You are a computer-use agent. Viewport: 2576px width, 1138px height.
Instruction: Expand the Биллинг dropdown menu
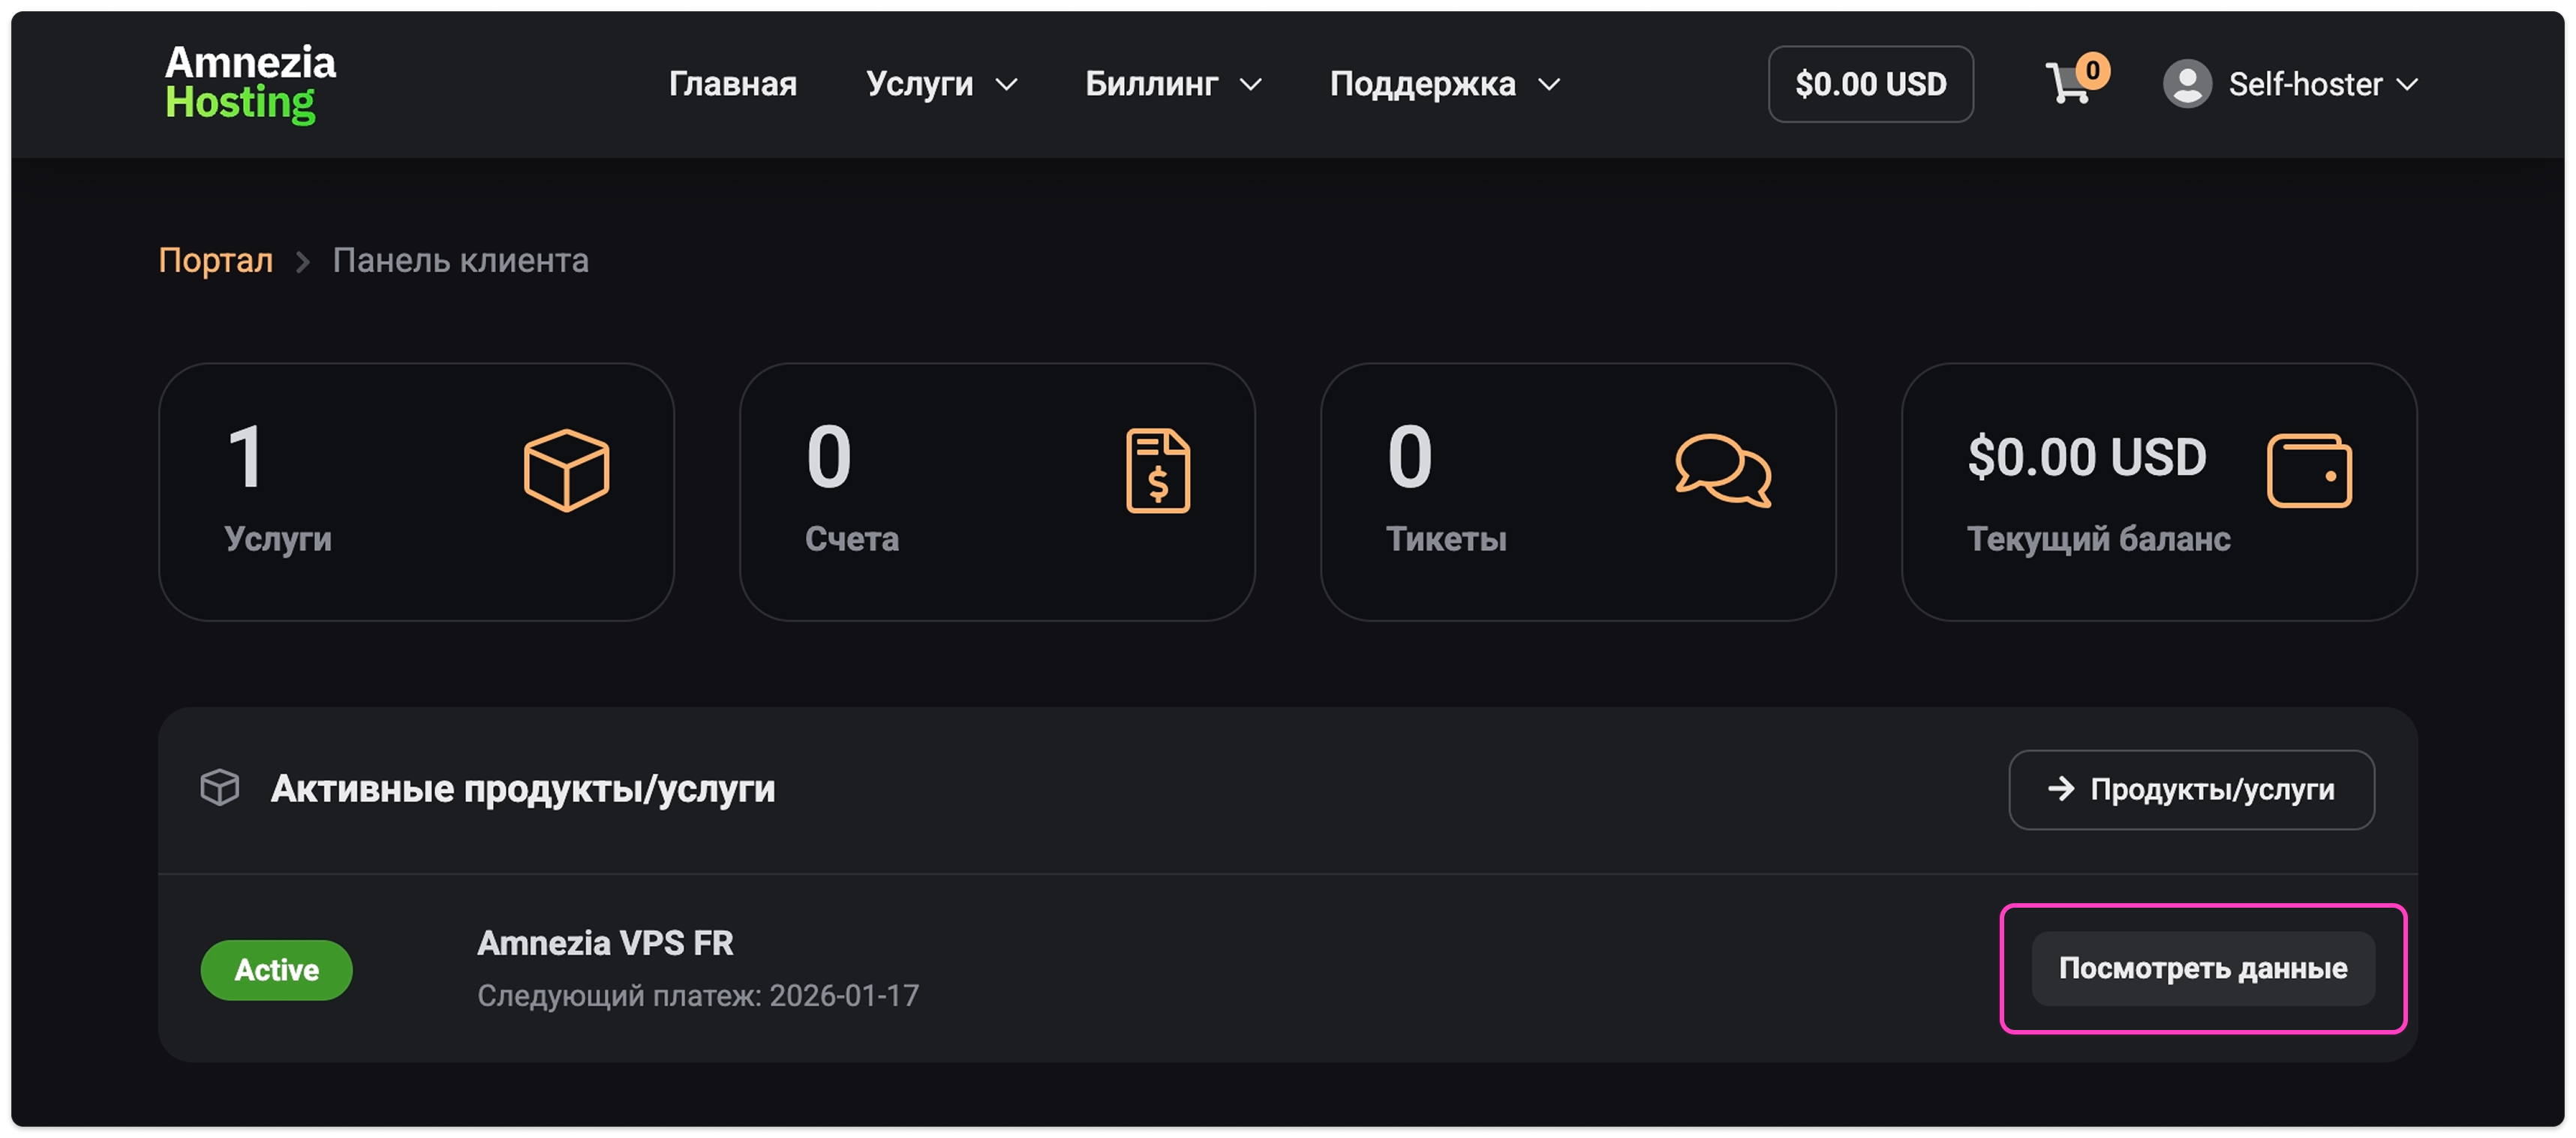[1172, 84]
